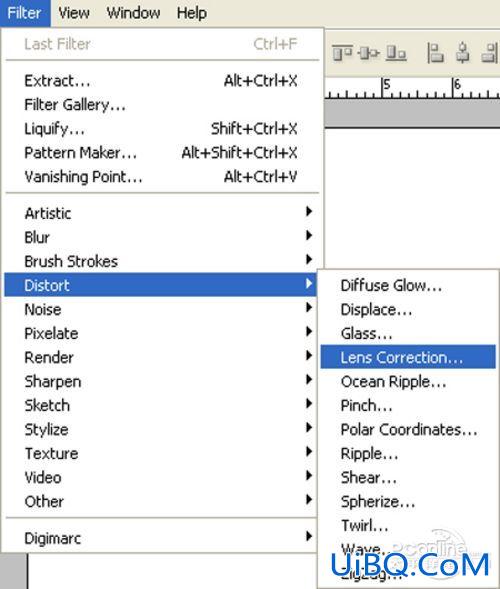This screenshot has height=589, width=500.
Task: Open the Window menu
Action: (133, 13)
